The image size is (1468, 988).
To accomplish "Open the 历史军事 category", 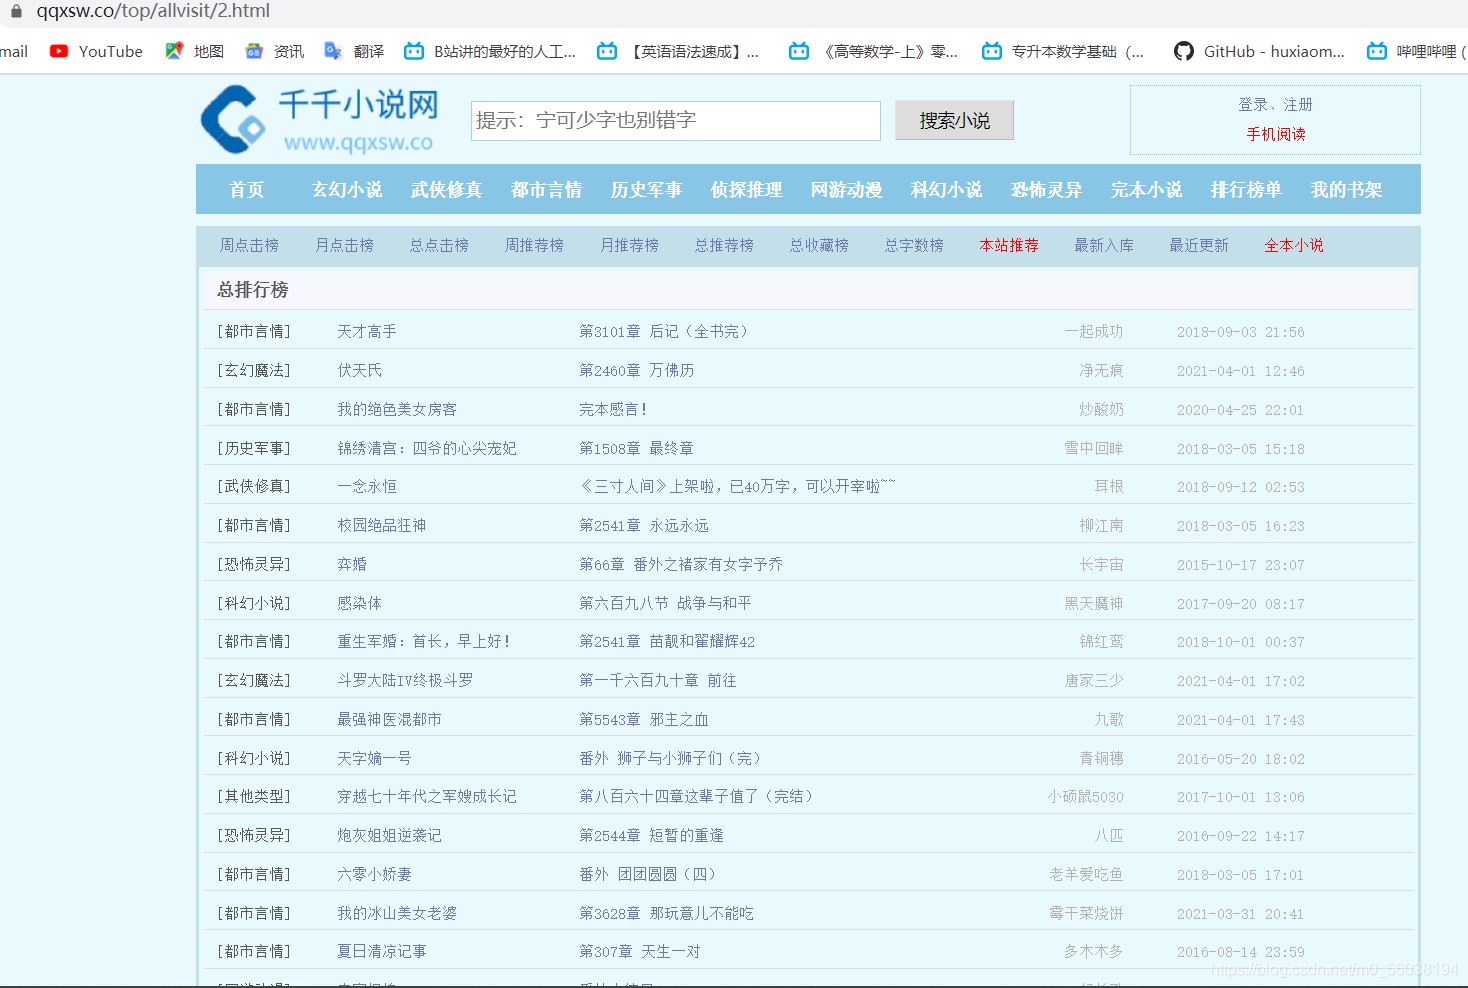I will (x=647, y=189).
